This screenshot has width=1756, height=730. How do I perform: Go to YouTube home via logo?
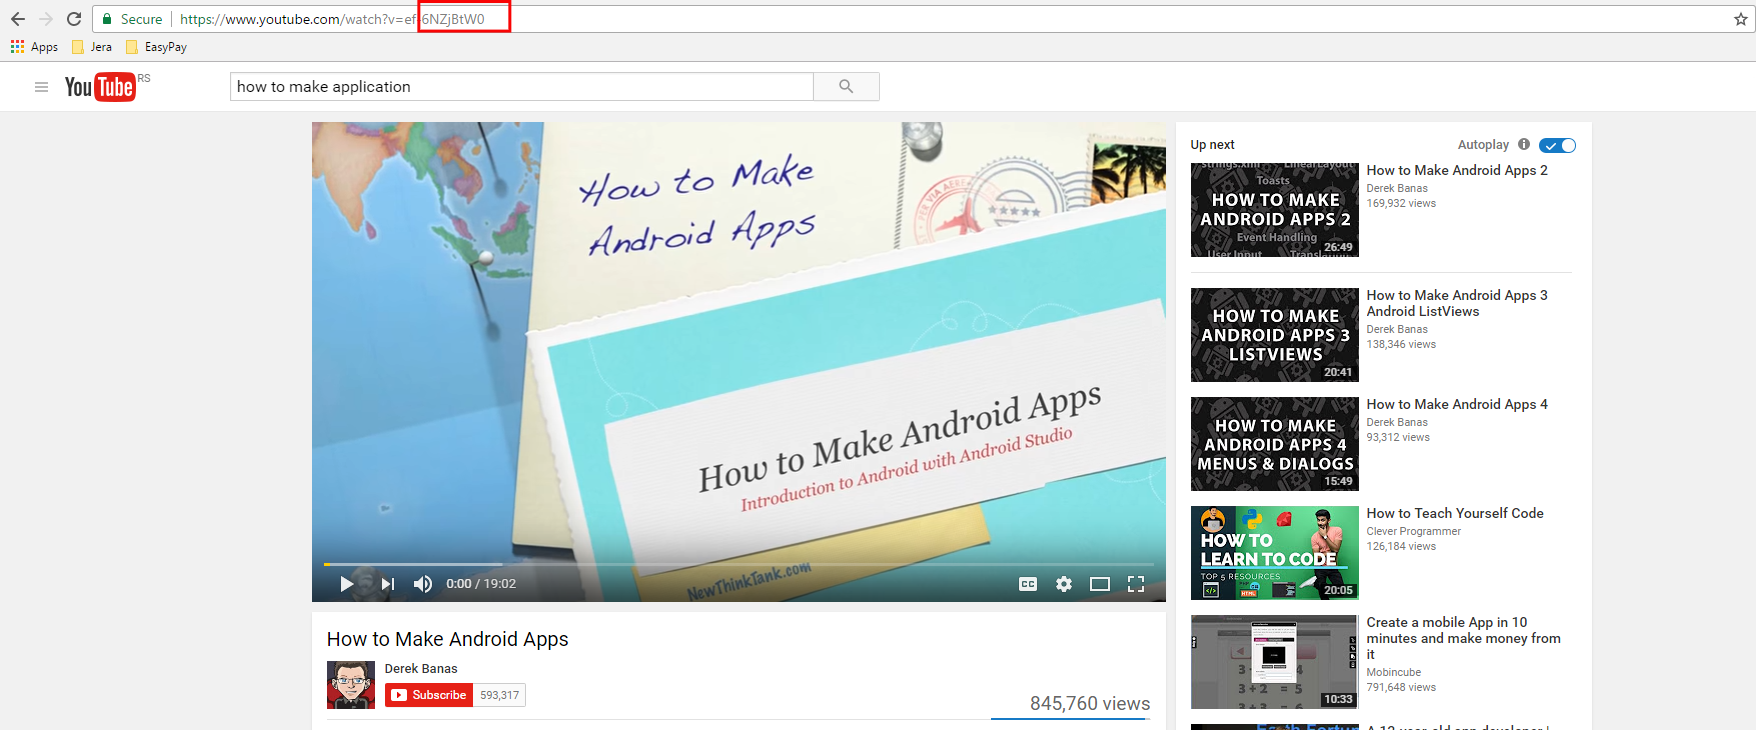(100, 87)
